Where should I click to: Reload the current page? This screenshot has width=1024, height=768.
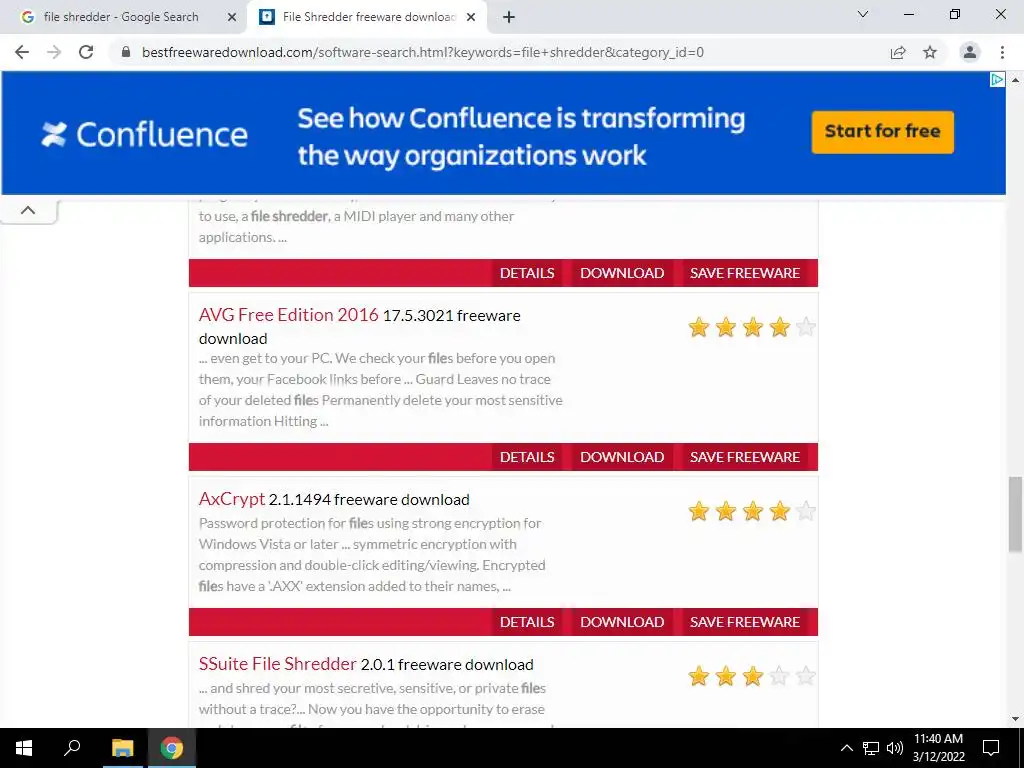coord(86,52)
